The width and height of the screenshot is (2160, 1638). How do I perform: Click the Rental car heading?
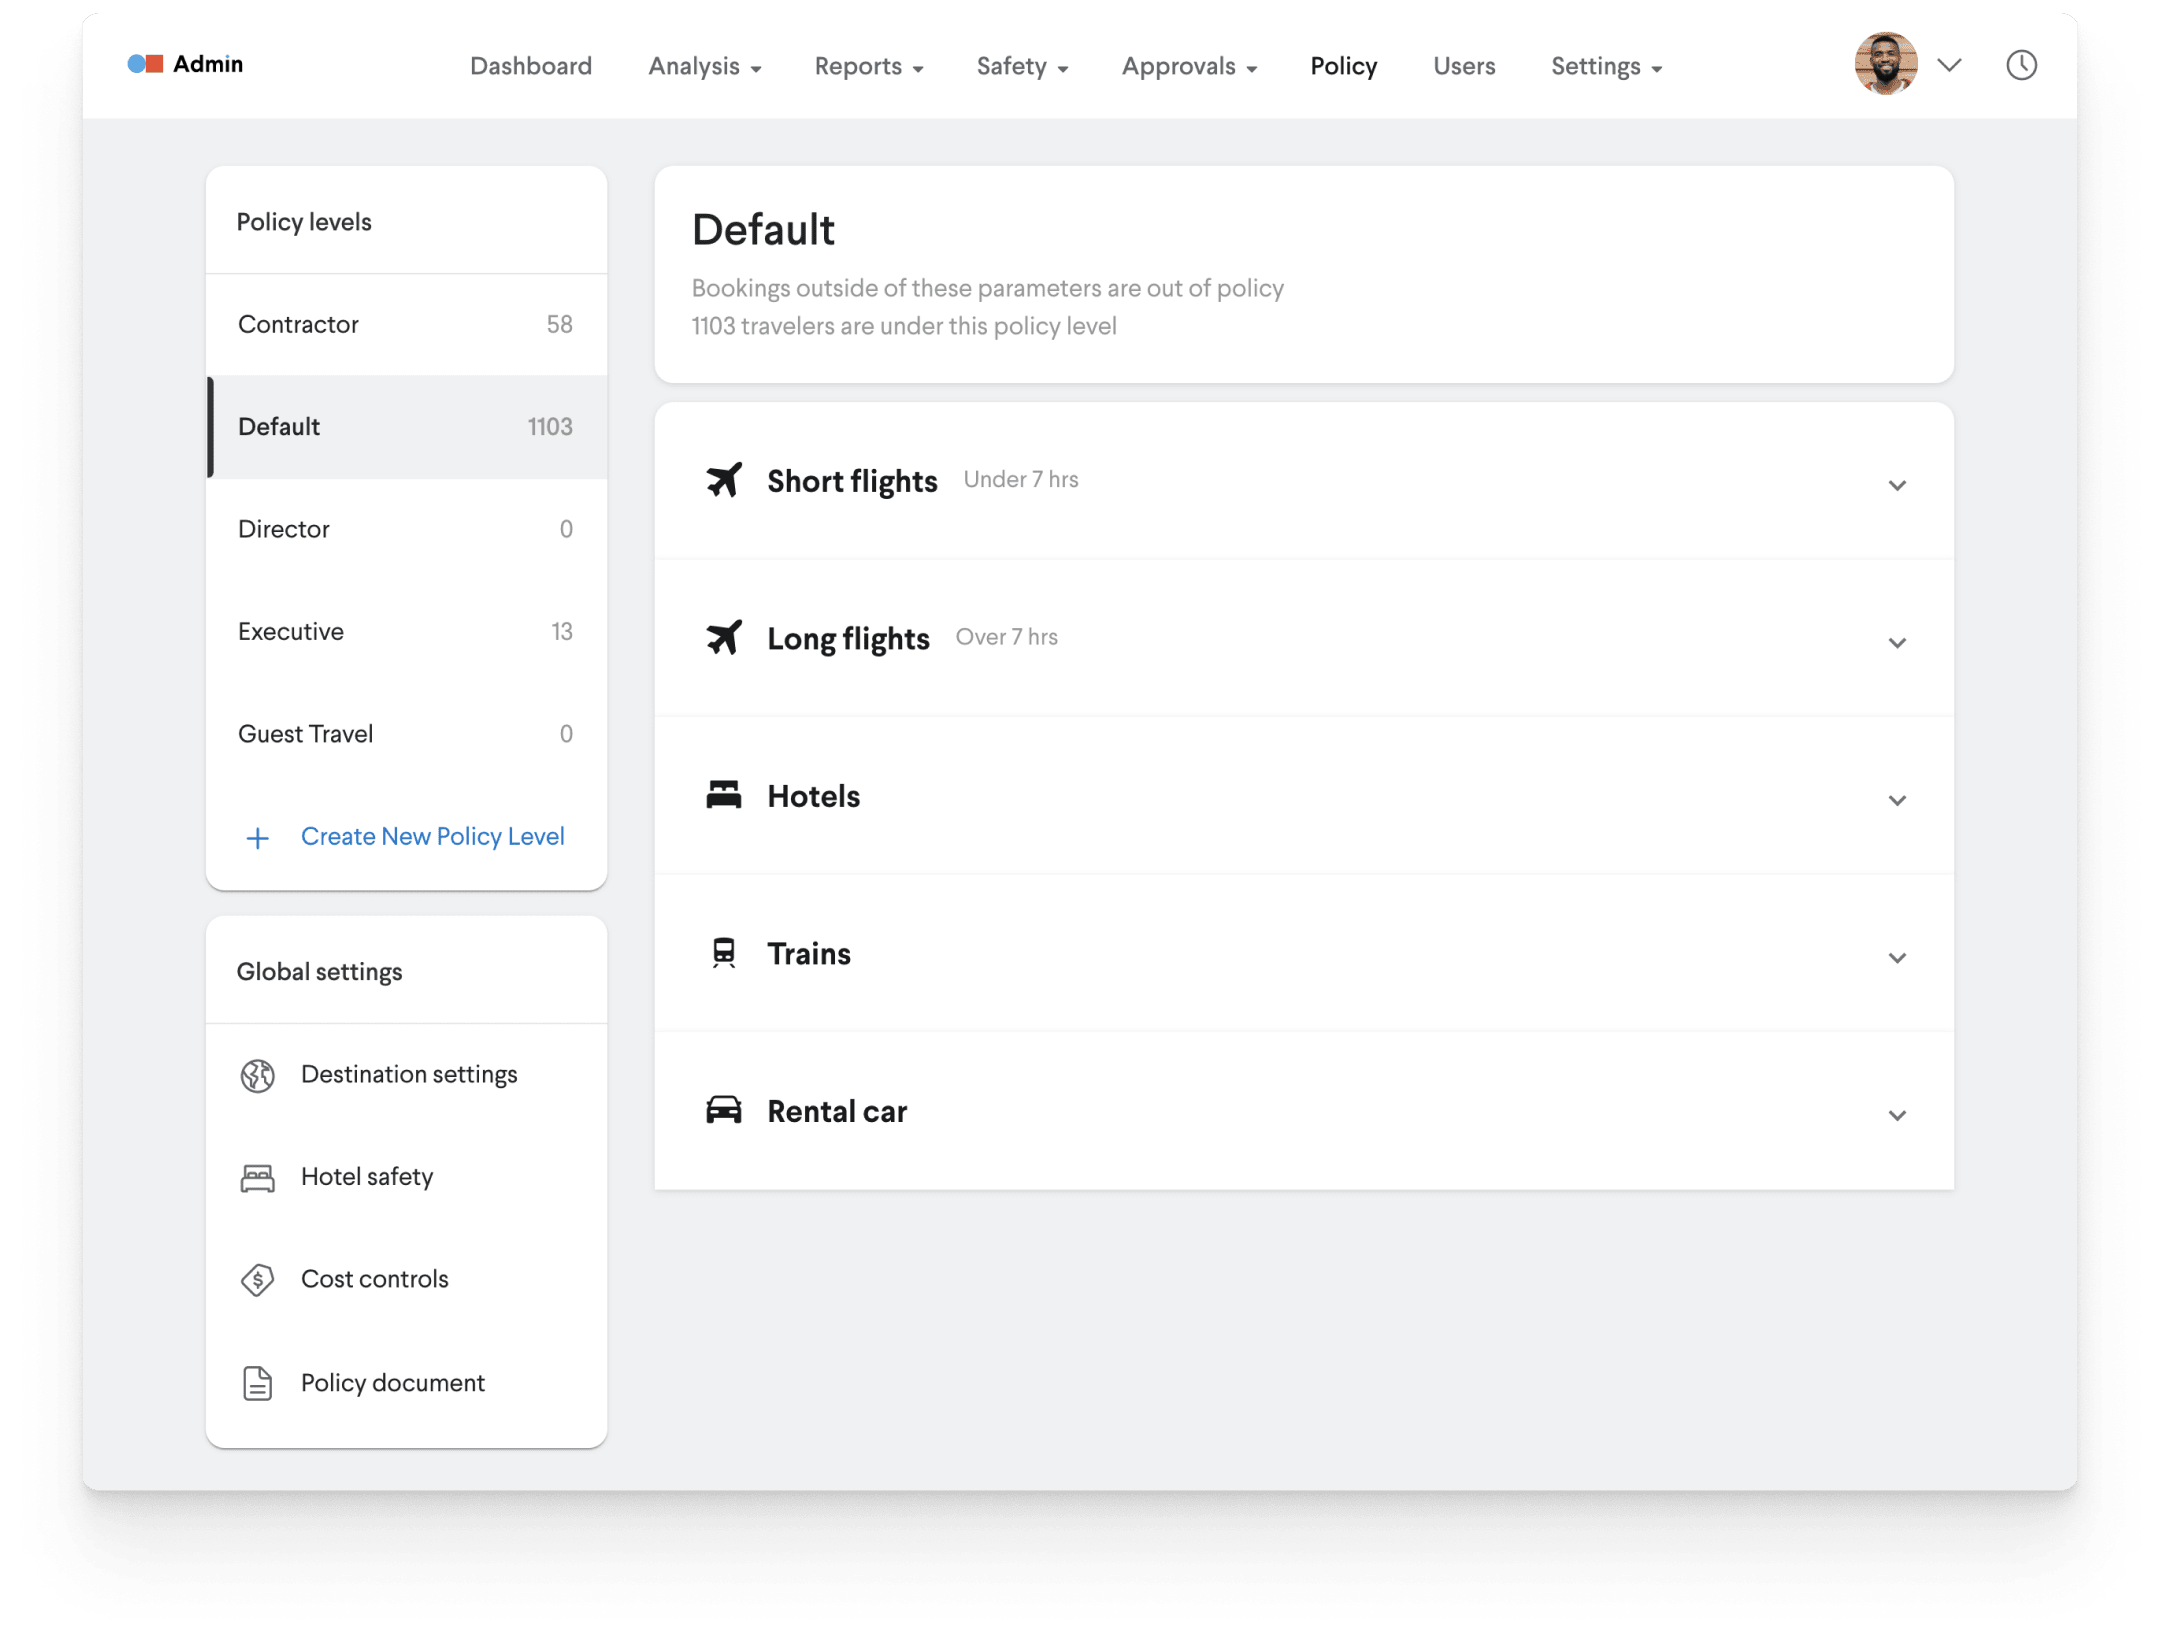(x=837, y=1111)
